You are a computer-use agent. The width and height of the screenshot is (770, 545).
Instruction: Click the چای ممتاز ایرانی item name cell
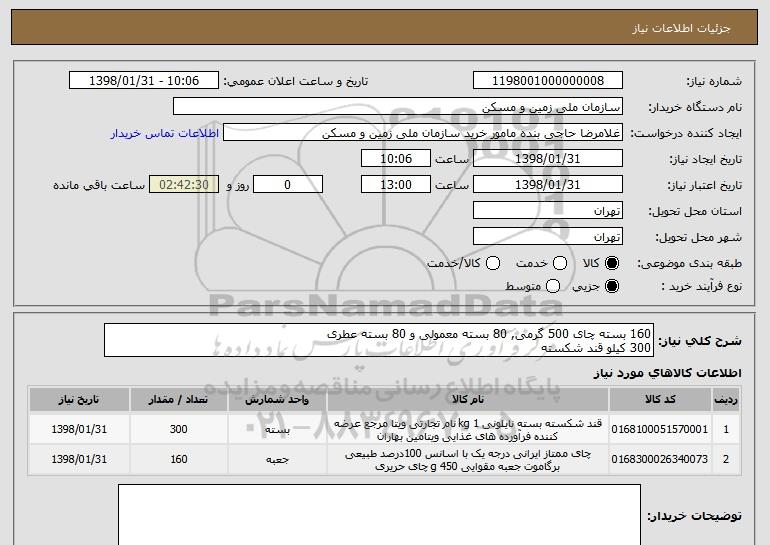tap(468, 460)
